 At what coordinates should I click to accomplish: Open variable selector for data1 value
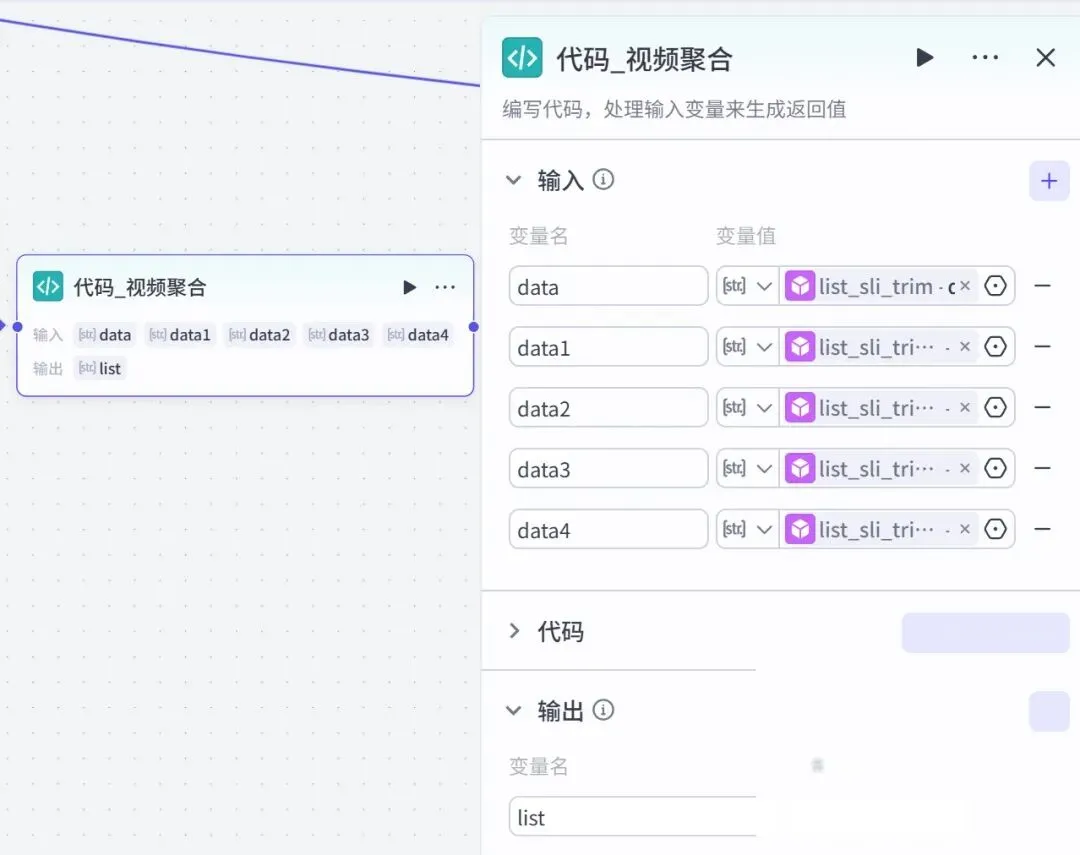995,347
